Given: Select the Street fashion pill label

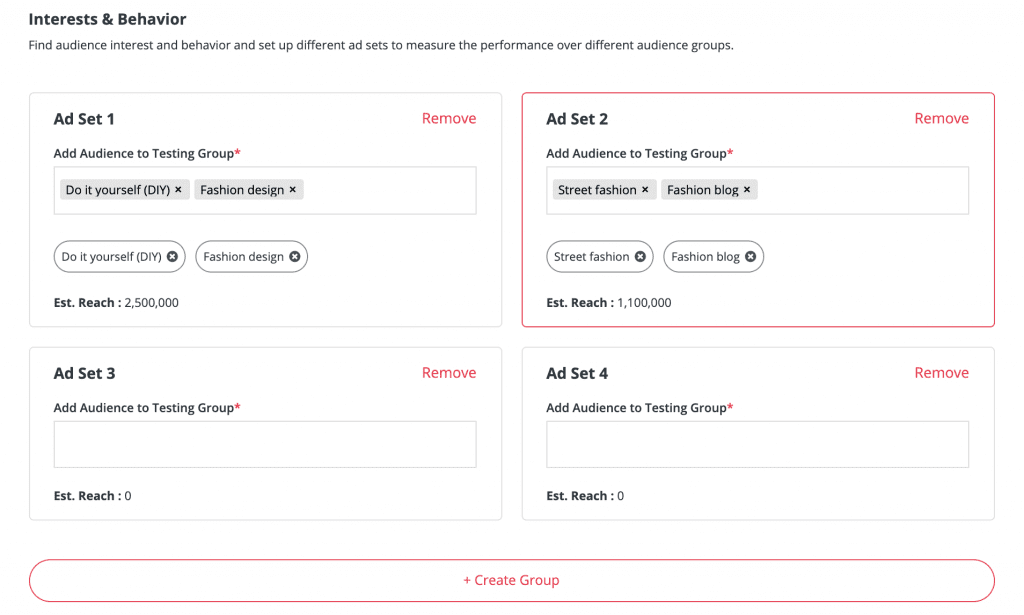Looking at the screenshot, I should tap(592, 257).
